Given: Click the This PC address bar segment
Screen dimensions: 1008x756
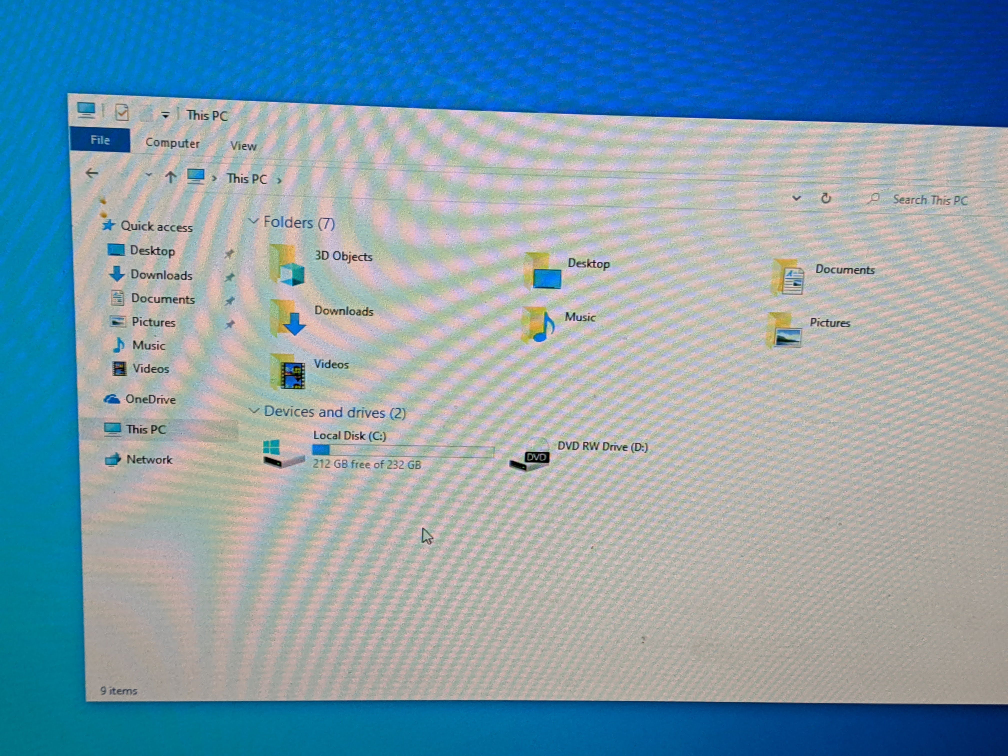Looking at the screenshot, I should [246, 179].
